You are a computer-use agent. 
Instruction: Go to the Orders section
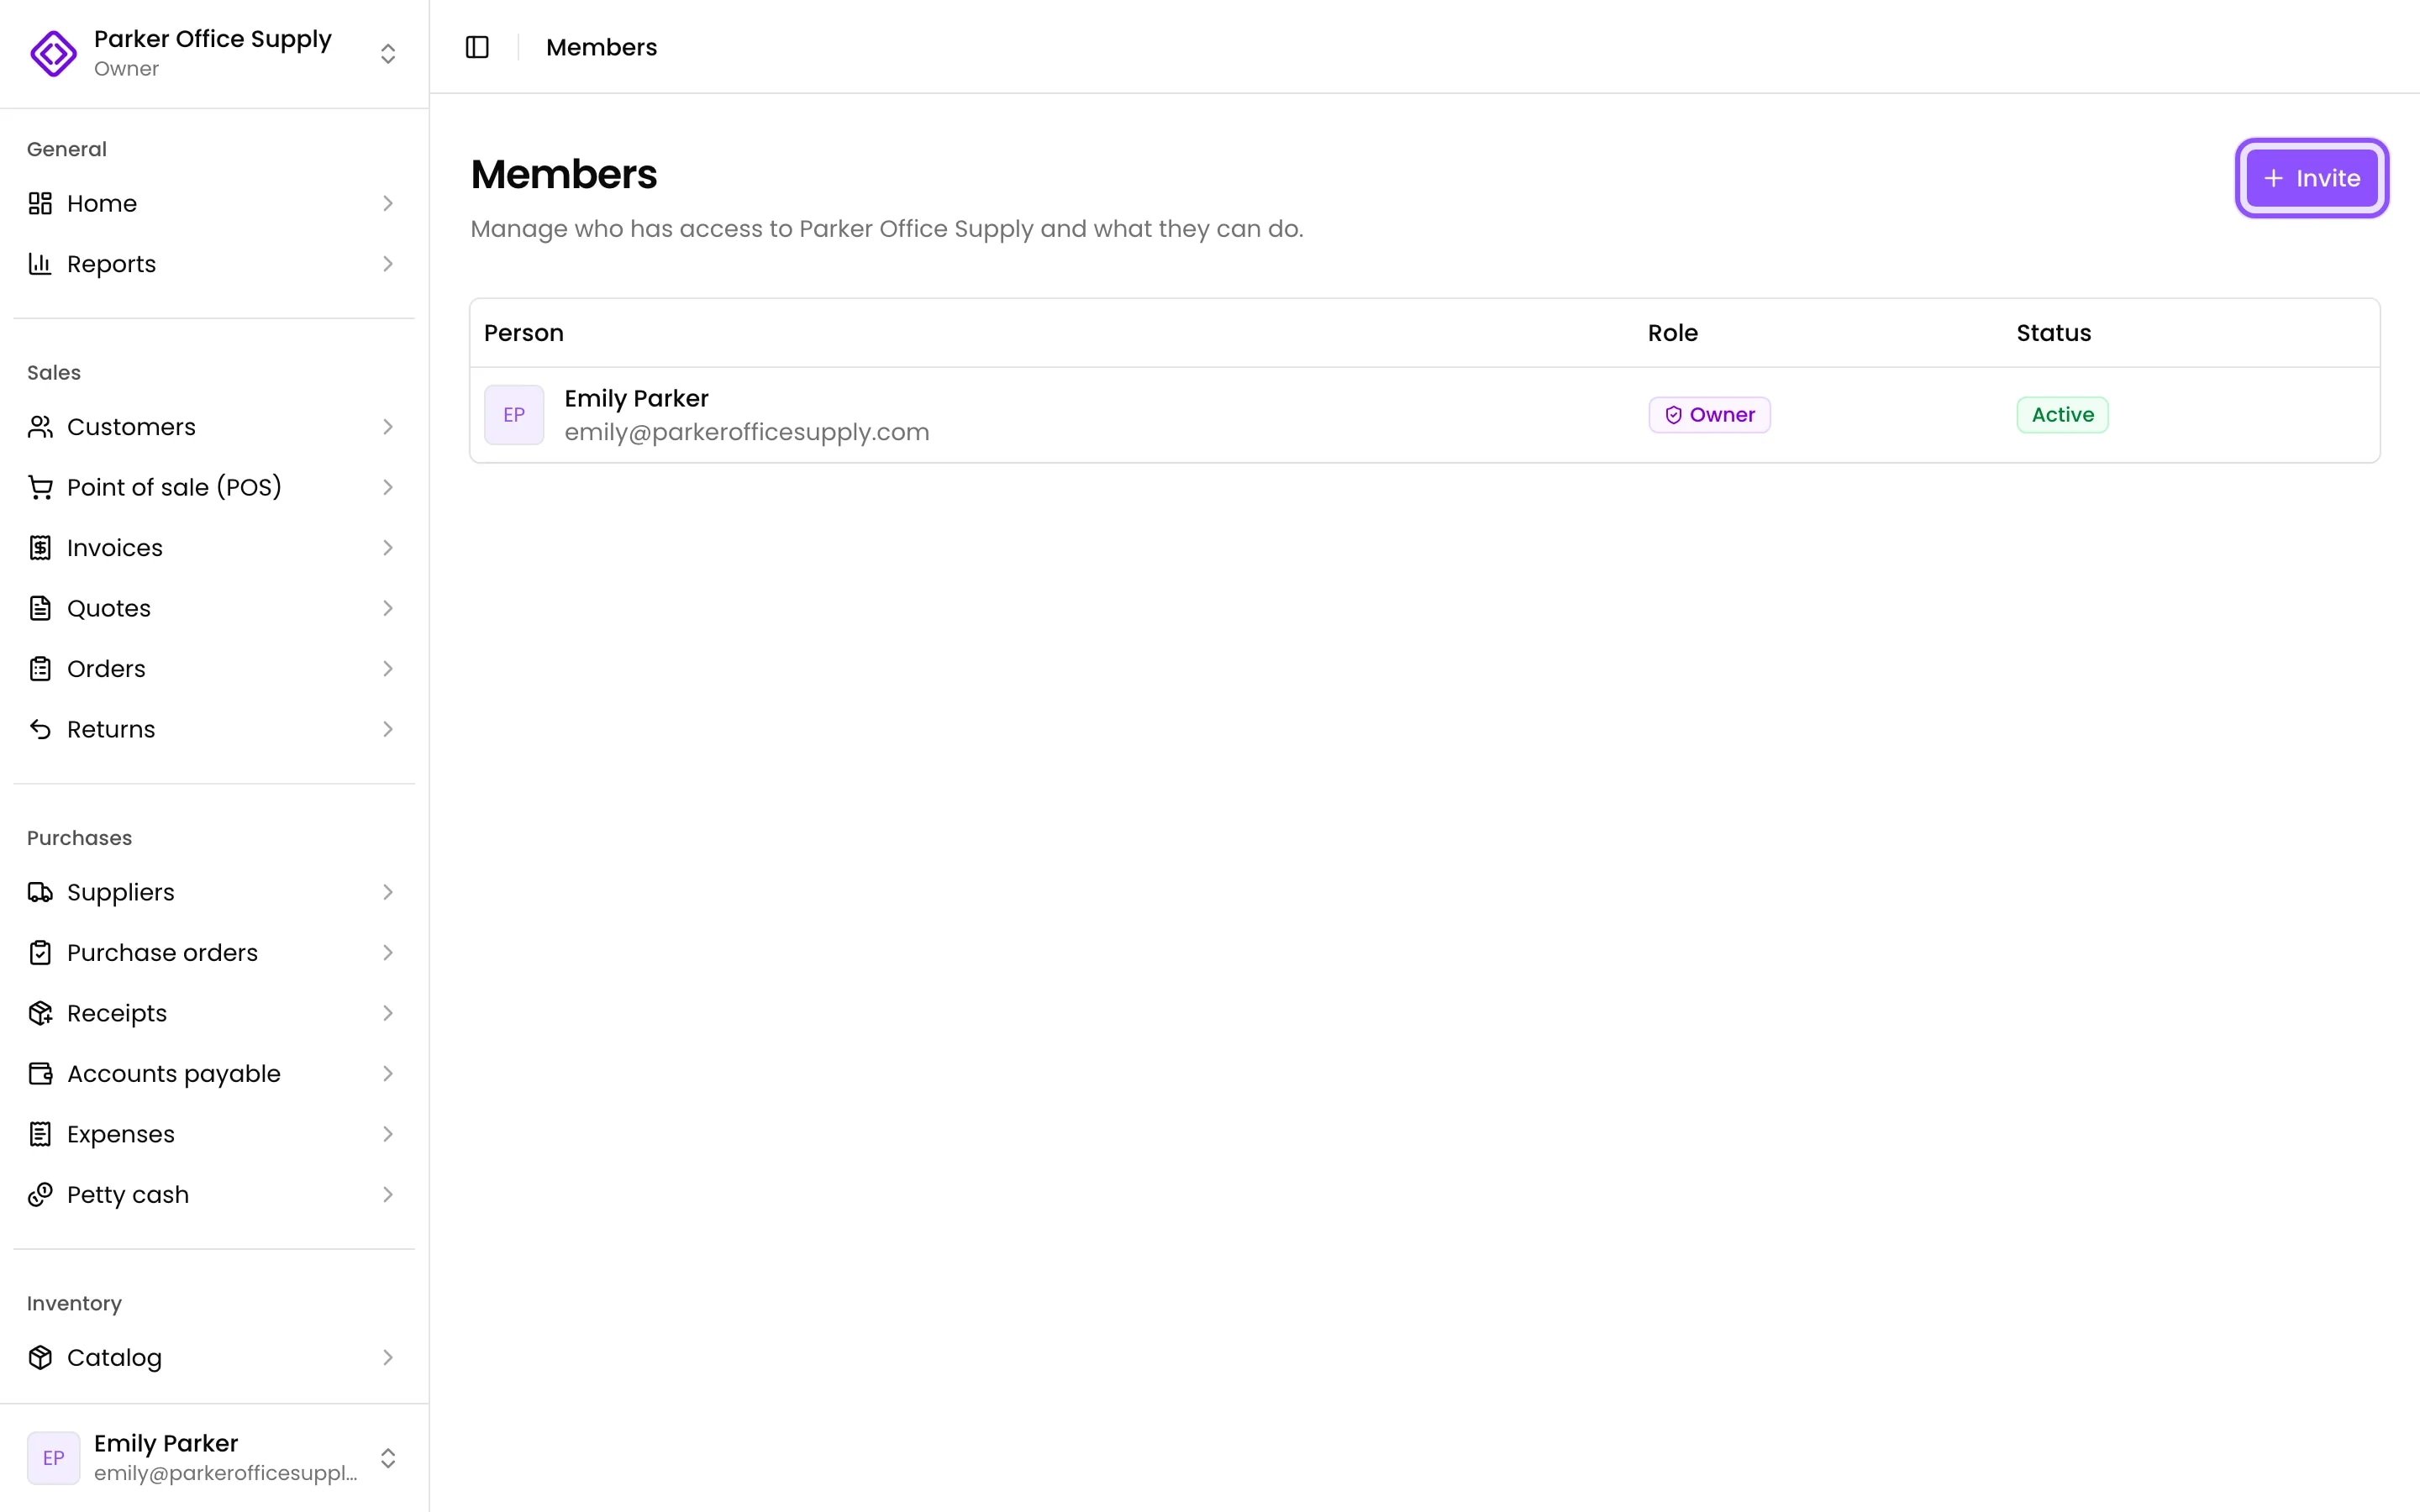tap(214, 669)
